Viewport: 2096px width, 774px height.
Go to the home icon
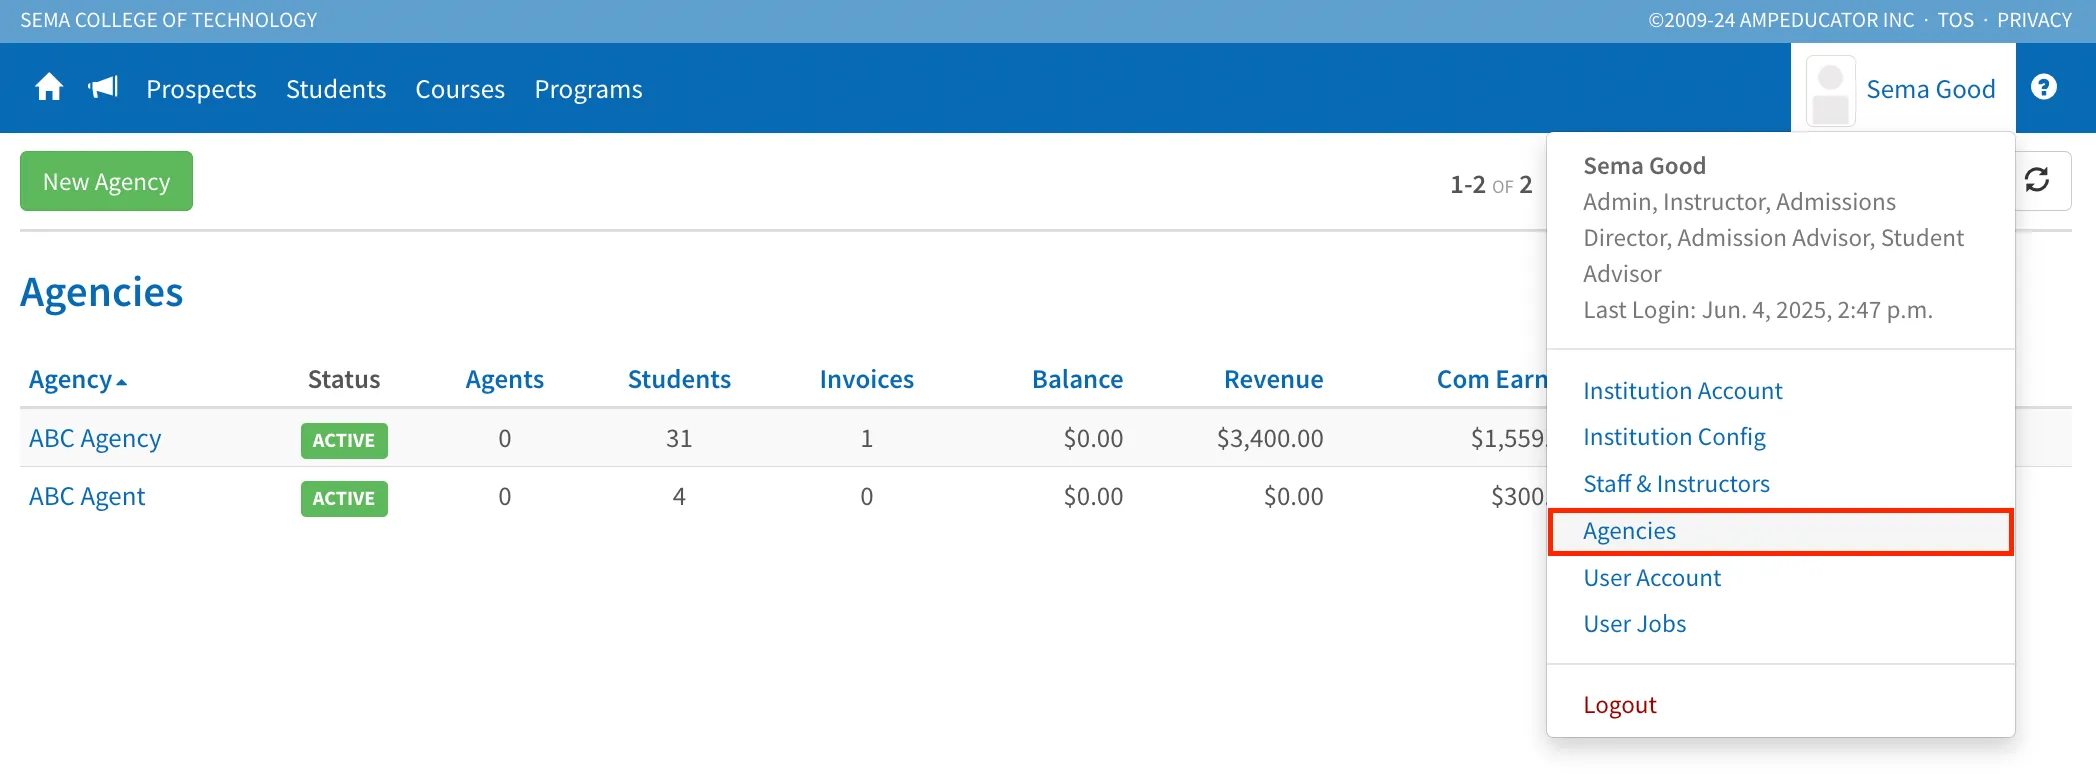[49, 88]
